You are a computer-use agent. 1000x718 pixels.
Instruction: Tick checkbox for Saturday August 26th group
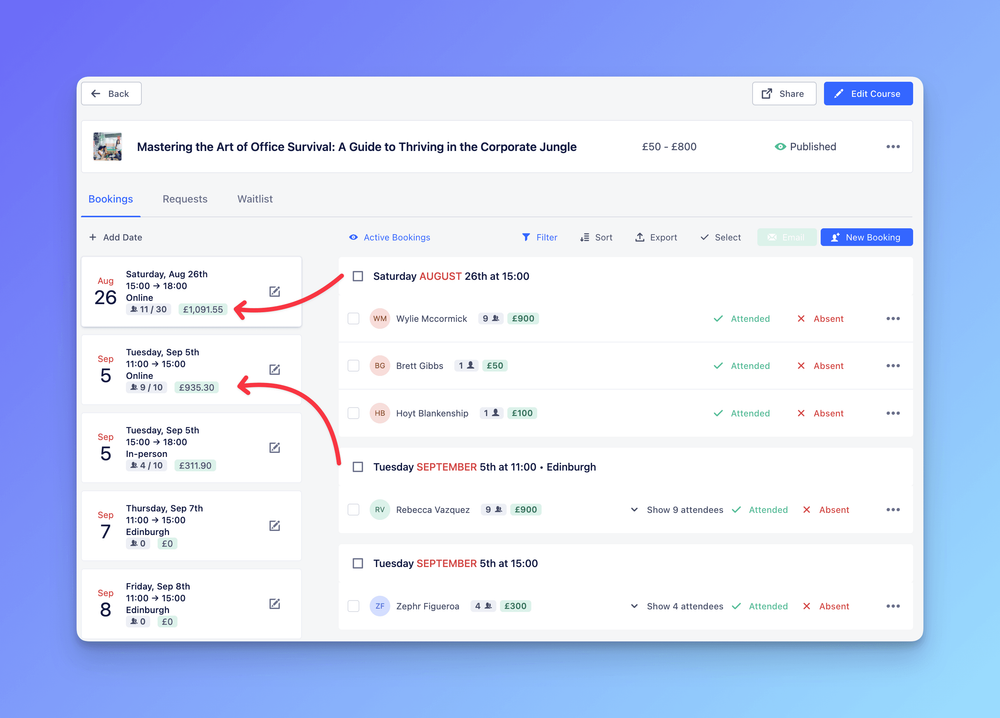coord(358,276)
